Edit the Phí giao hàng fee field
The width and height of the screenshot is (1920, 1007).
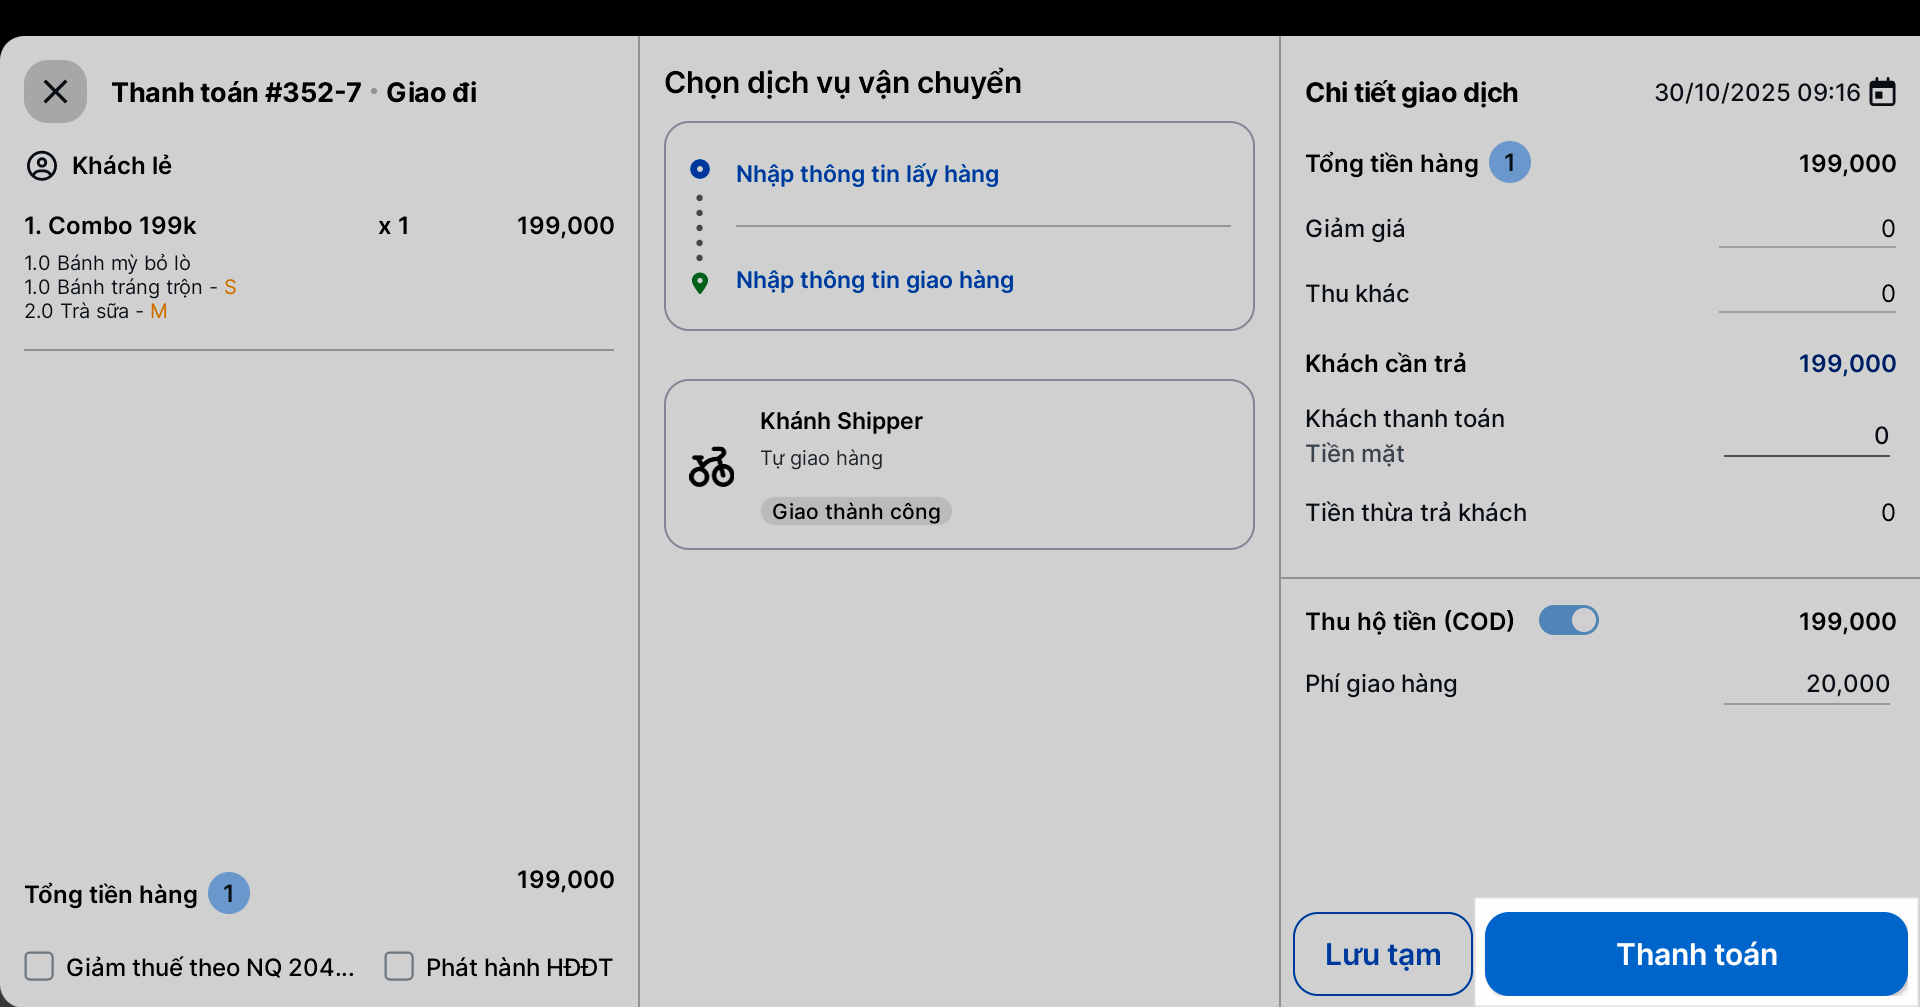coord(1806,684)
